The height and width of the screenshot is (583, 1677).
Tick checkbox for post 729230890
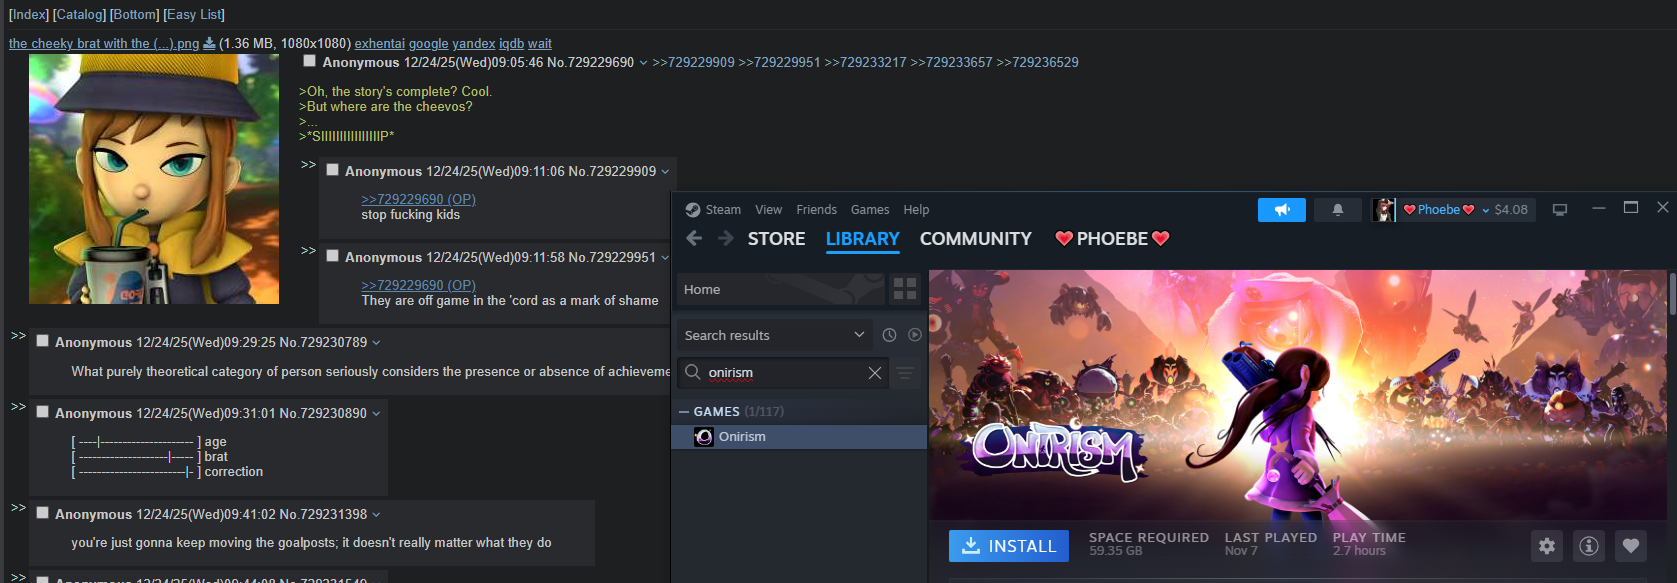pos(42,412)
